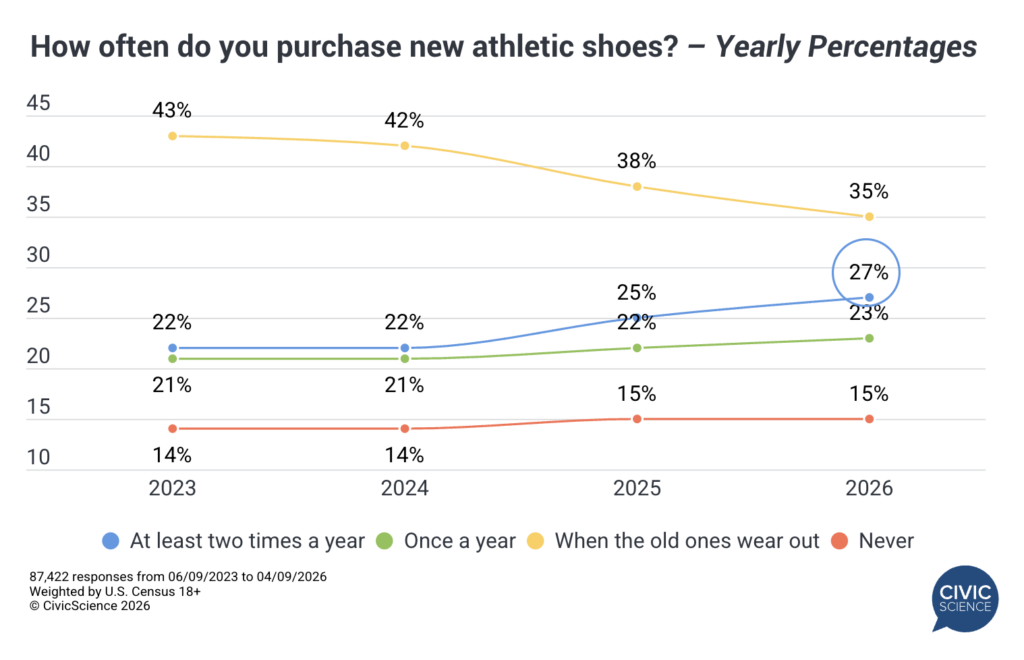This screenshot has width=1024, height=660.
Task: Click the 2026 x-axis label
Action: (x=869, y=490)
